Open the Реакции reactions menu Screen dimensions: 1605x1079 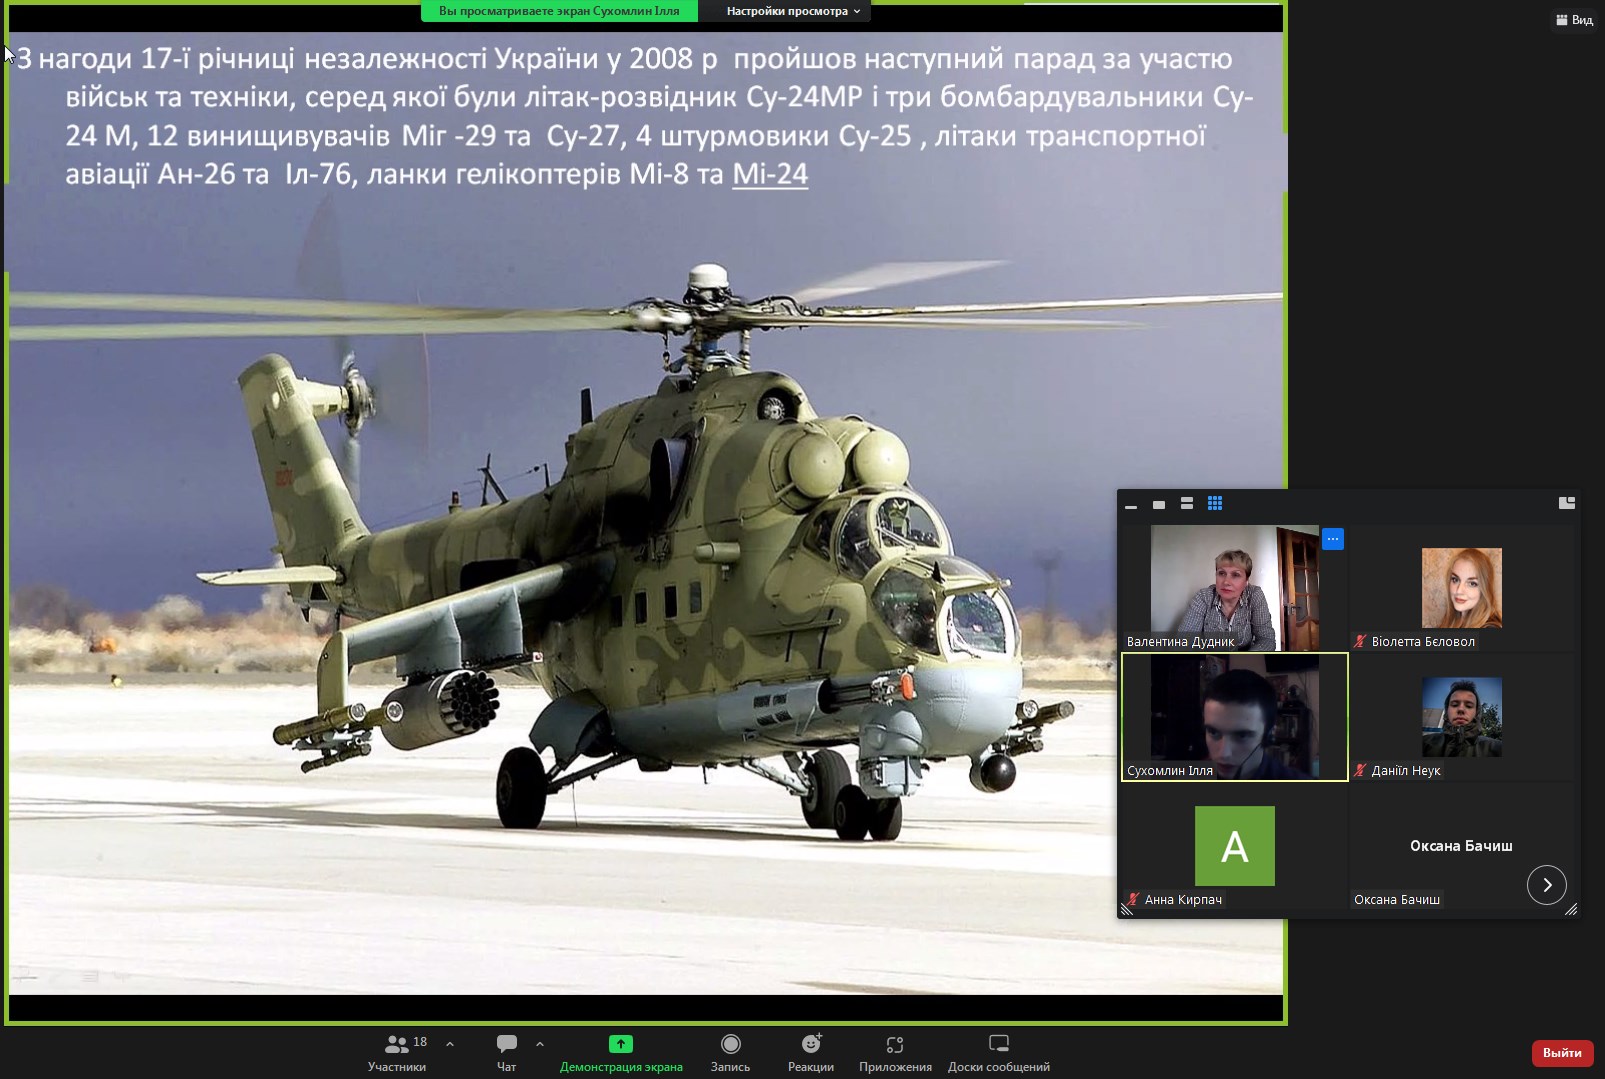click(x=810, y=1052)
